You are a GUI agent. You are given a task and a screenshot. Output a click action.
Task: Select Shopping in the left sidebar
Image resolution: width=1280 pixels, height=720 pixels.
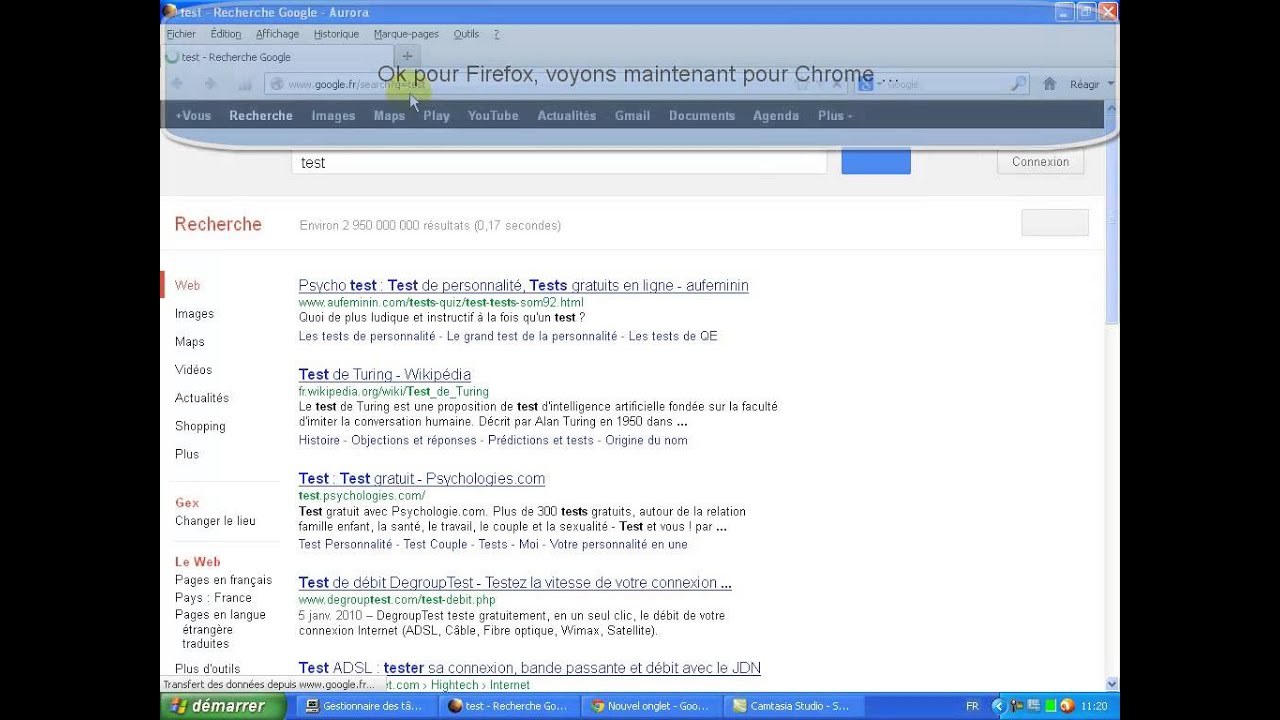(200, 426)
